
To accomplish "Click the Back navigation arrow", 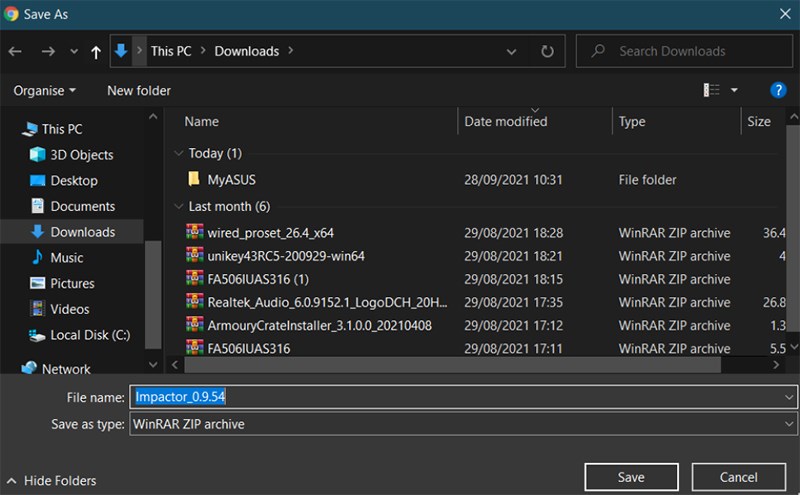I will 15,50.
